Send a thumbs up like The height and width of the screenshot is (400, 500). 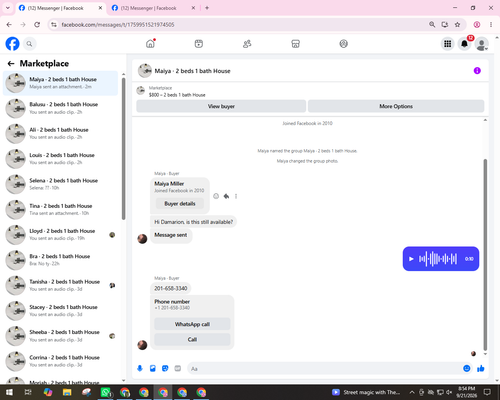481,368
